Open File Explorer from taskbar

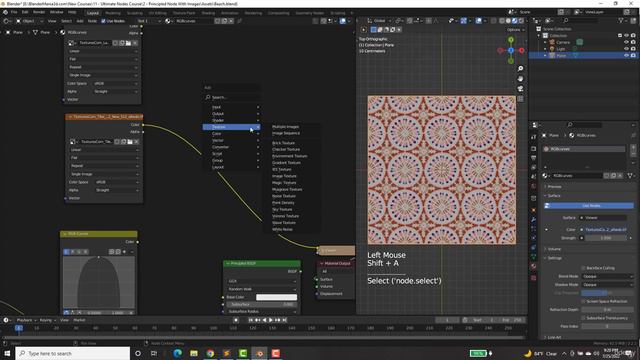coord(194,353)
